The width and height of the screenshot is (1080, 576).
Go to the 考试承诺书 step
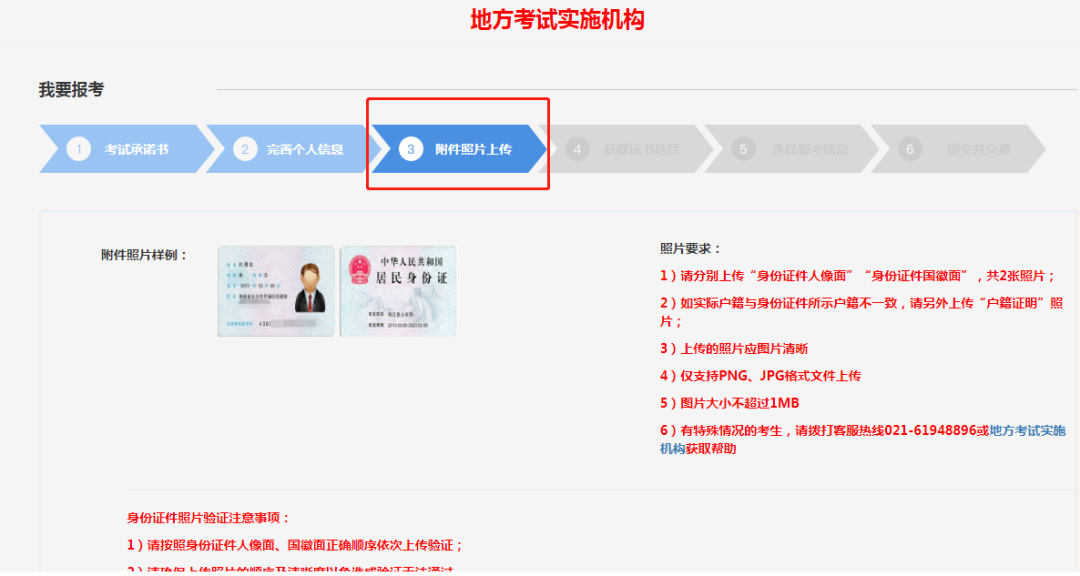(x=137, y=149)
